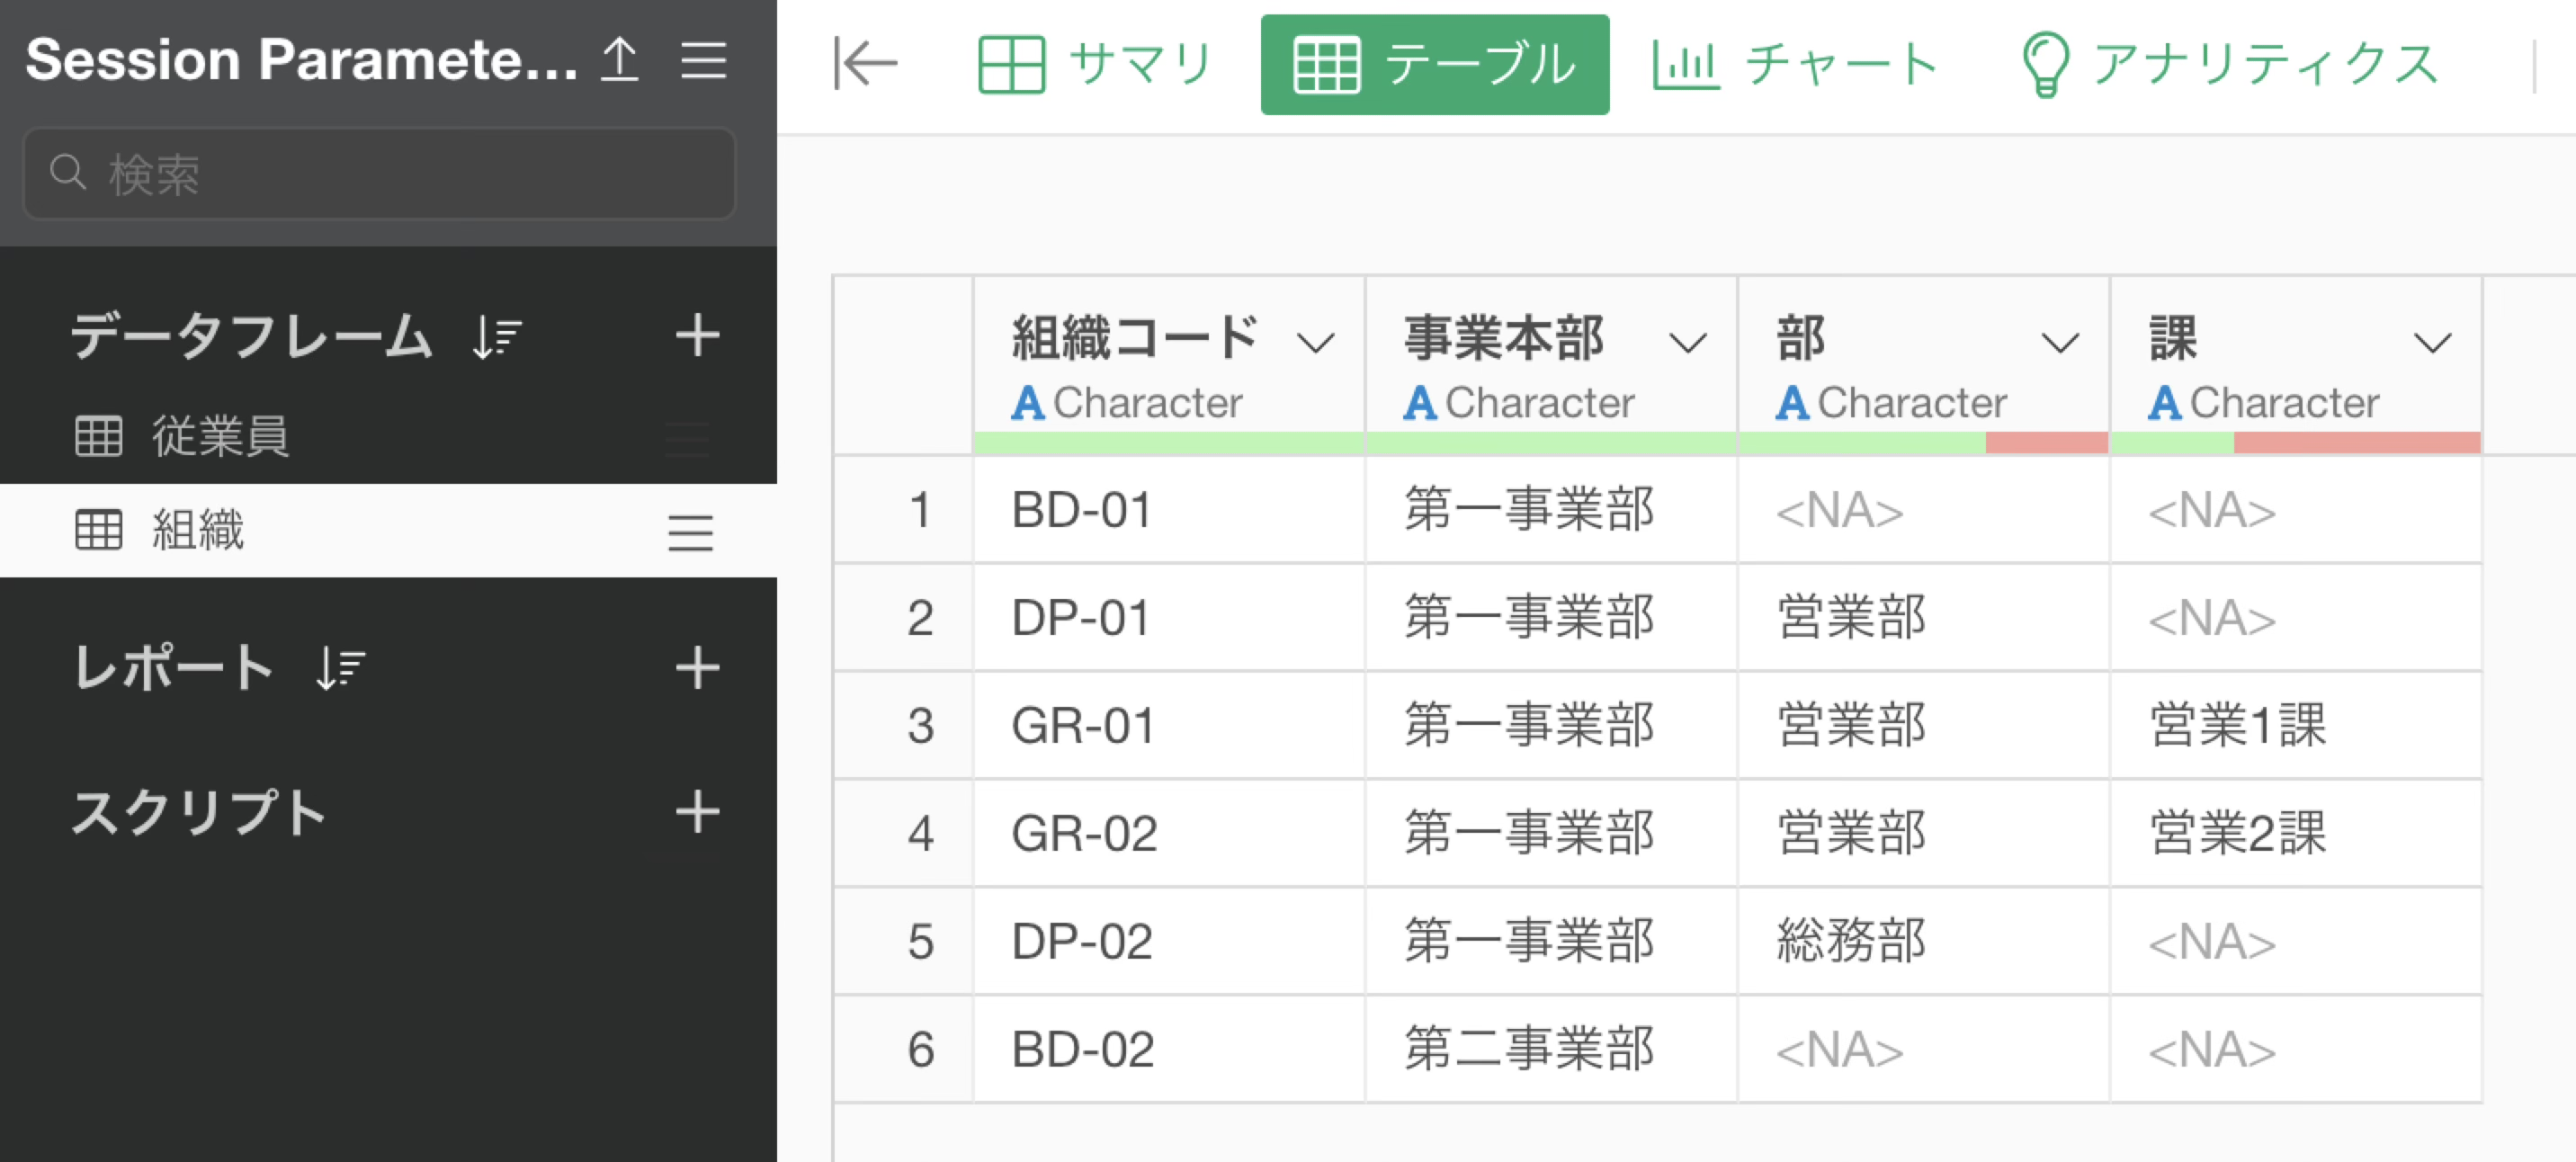
Task: Open 組織コード column dropdown menu
Action: tap(1315, 343)
